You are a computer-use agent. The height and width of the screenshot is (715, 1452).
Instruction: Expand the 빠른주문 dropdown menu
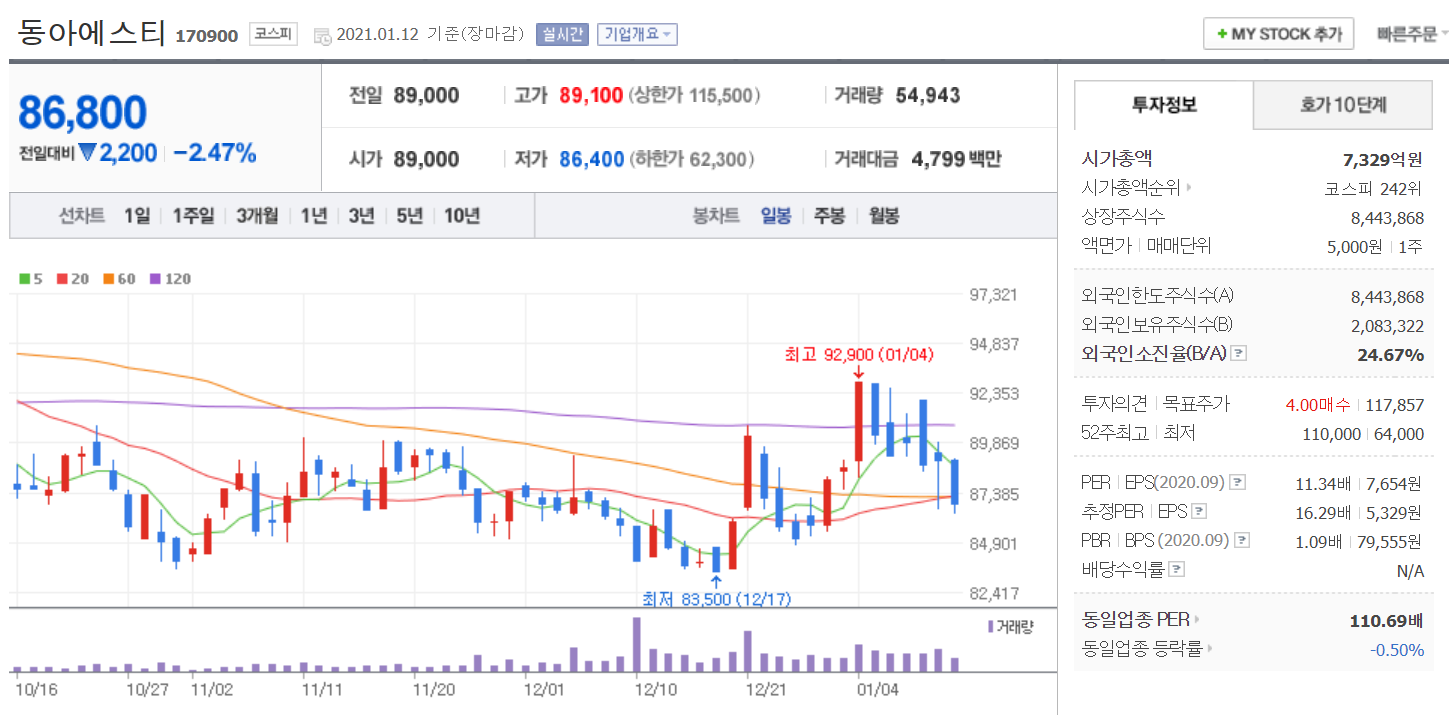(x=1411, y=34)
